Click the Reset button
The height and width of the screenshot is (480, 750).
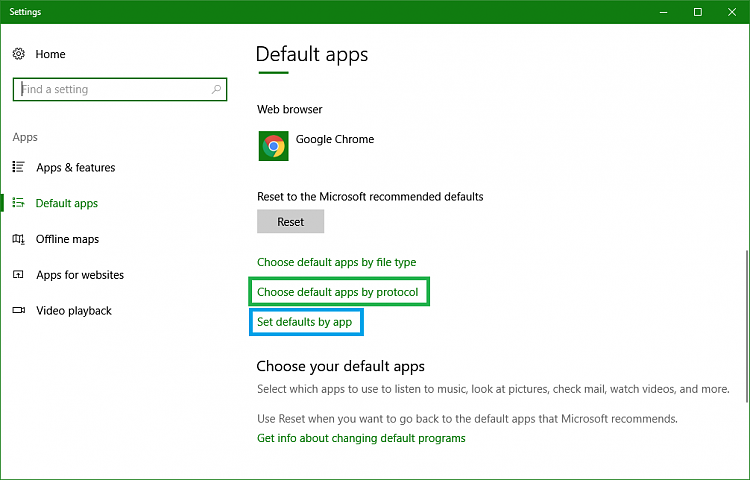point(290,221)
